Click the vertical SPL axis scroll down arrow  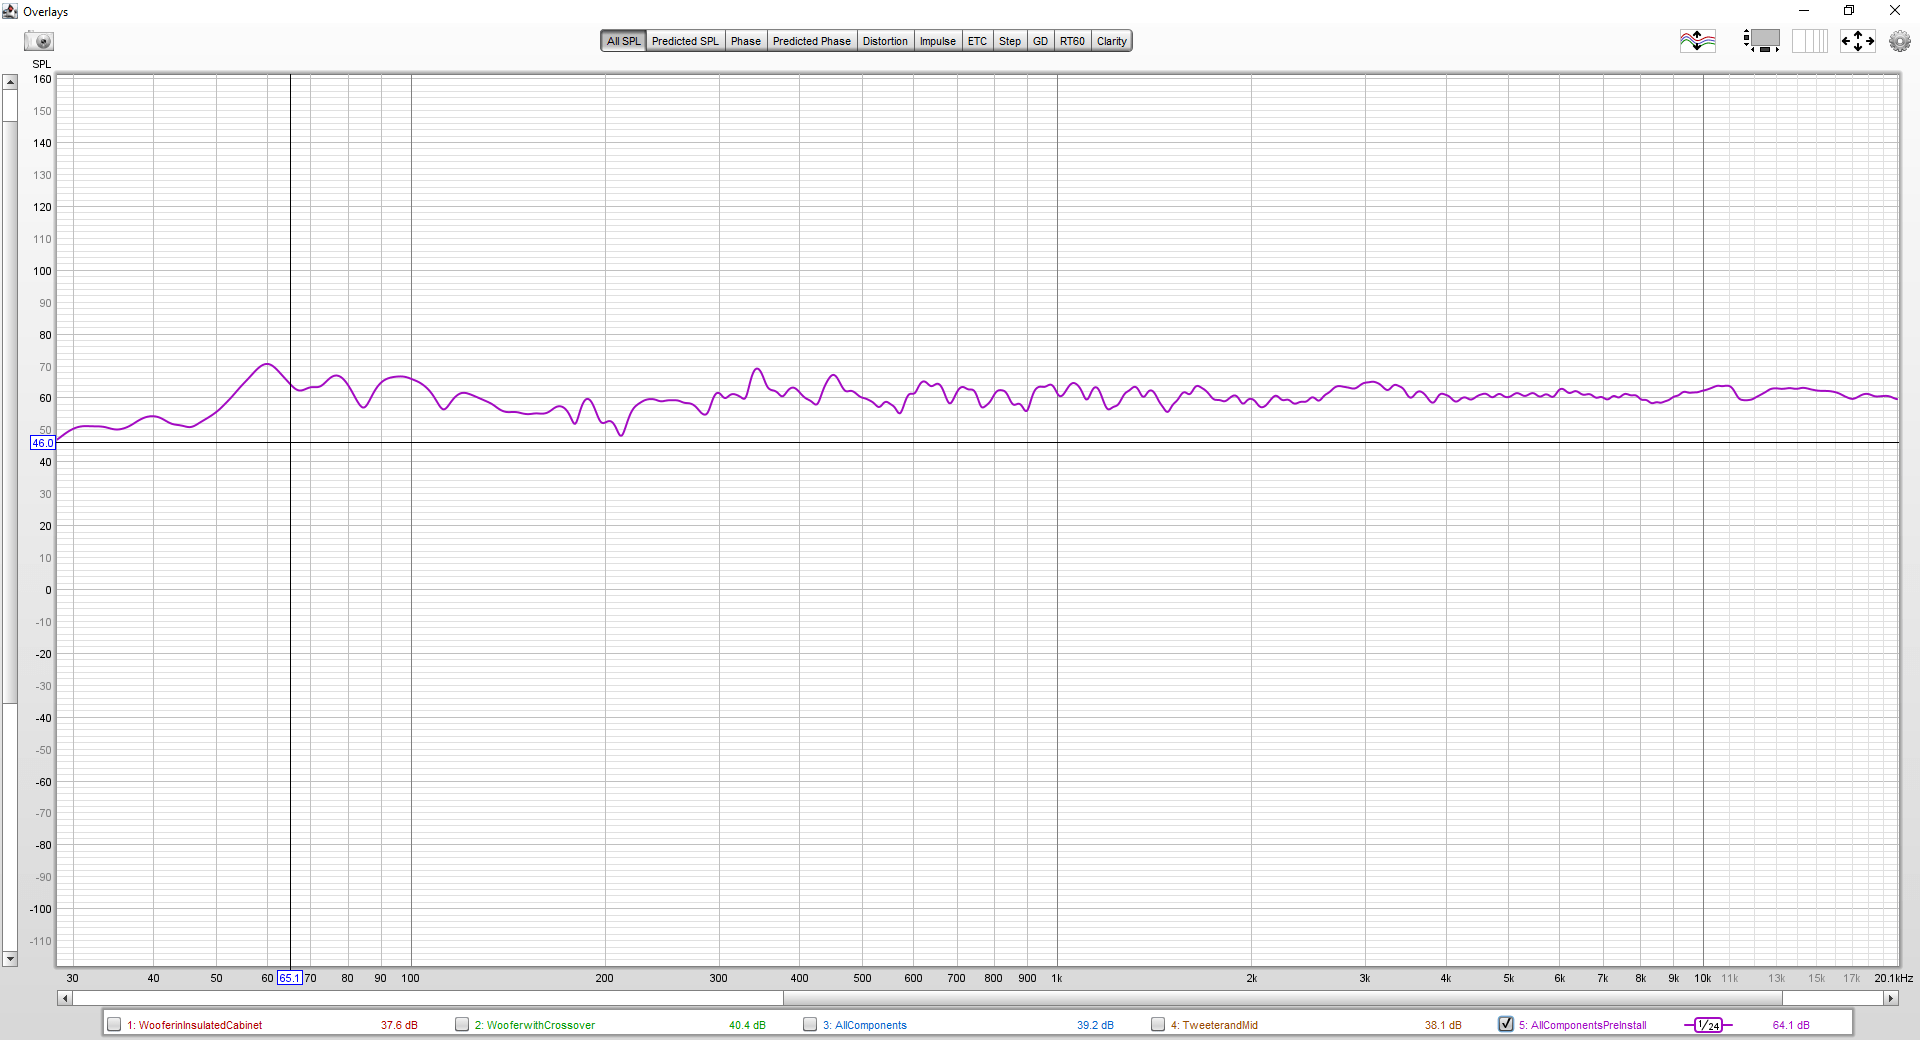(10, 959)
